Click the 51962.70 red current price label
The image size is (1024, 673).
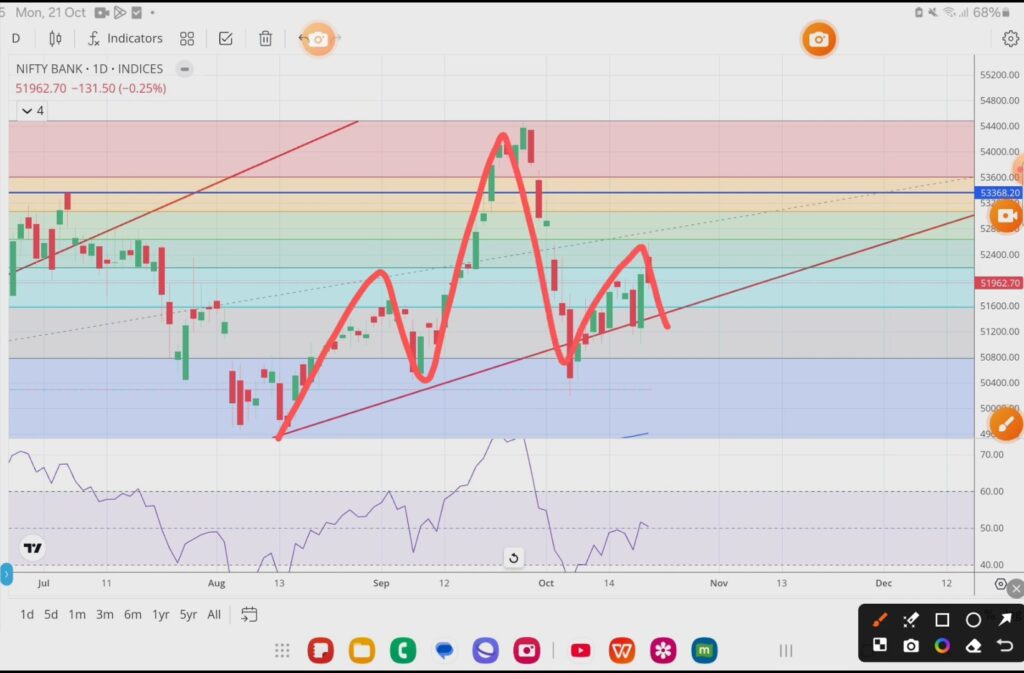999,283
